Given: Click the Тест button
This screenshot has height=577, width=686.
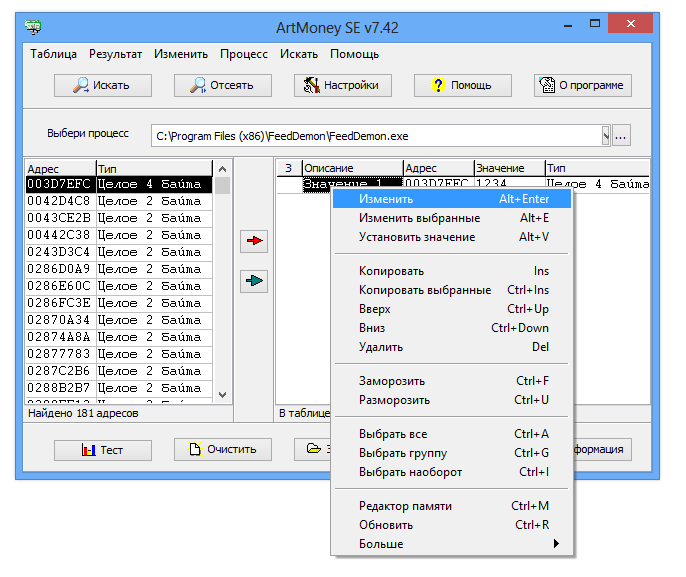Looking at the screenshot, I should (x=103, y=450).
